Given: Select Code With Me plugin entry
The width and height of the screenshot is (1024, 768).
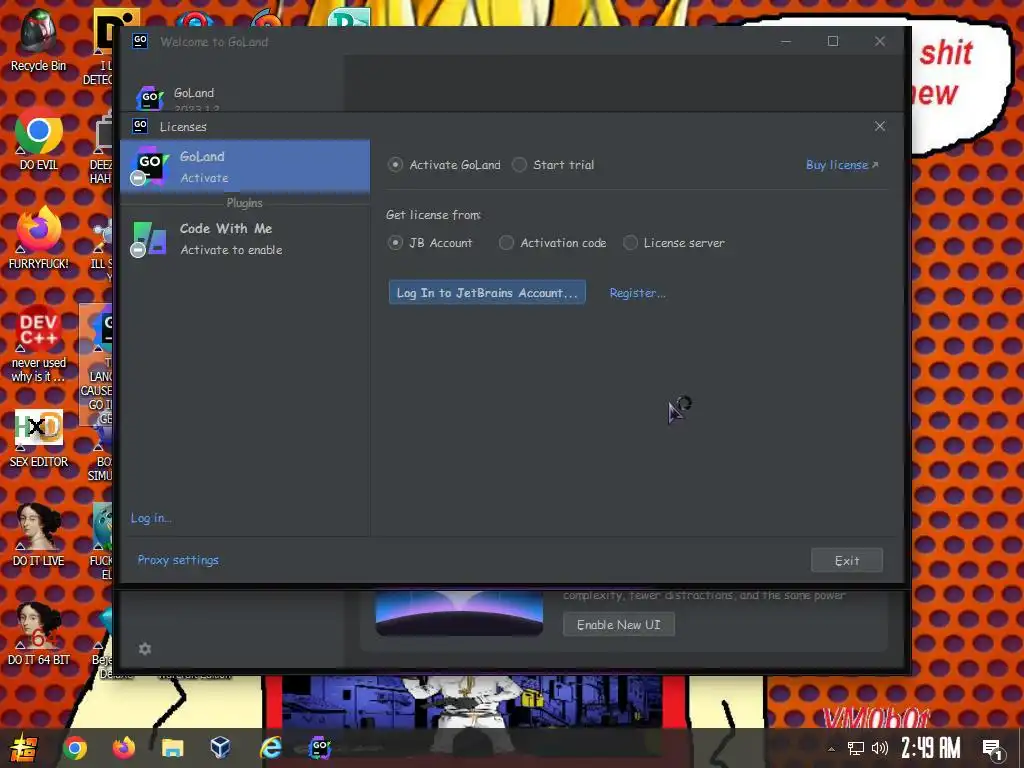Looking at the screenshot, I should pyautogui.click(x=245, y=238).
